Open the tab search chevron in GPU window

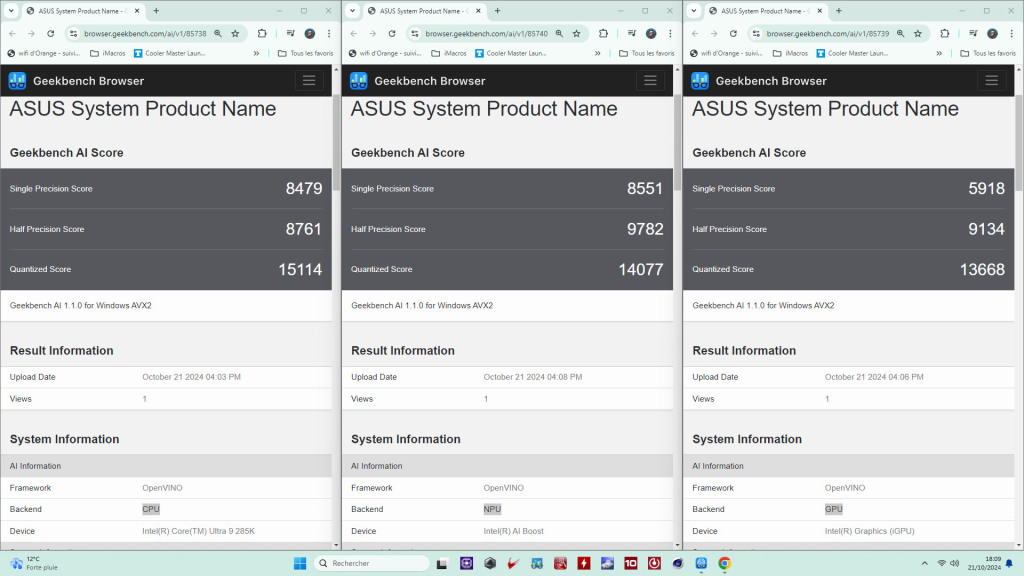pos(694,11)
